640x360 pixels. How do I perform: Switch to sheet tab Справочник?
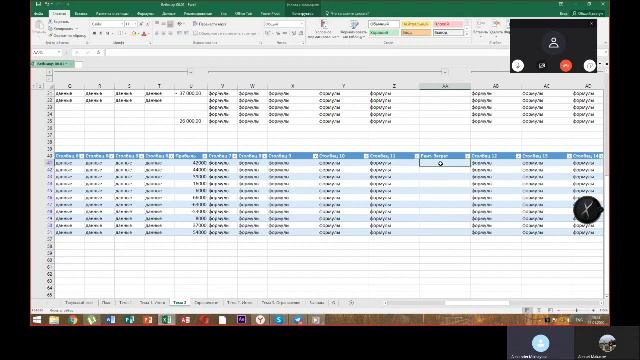(x=206, y=302)
